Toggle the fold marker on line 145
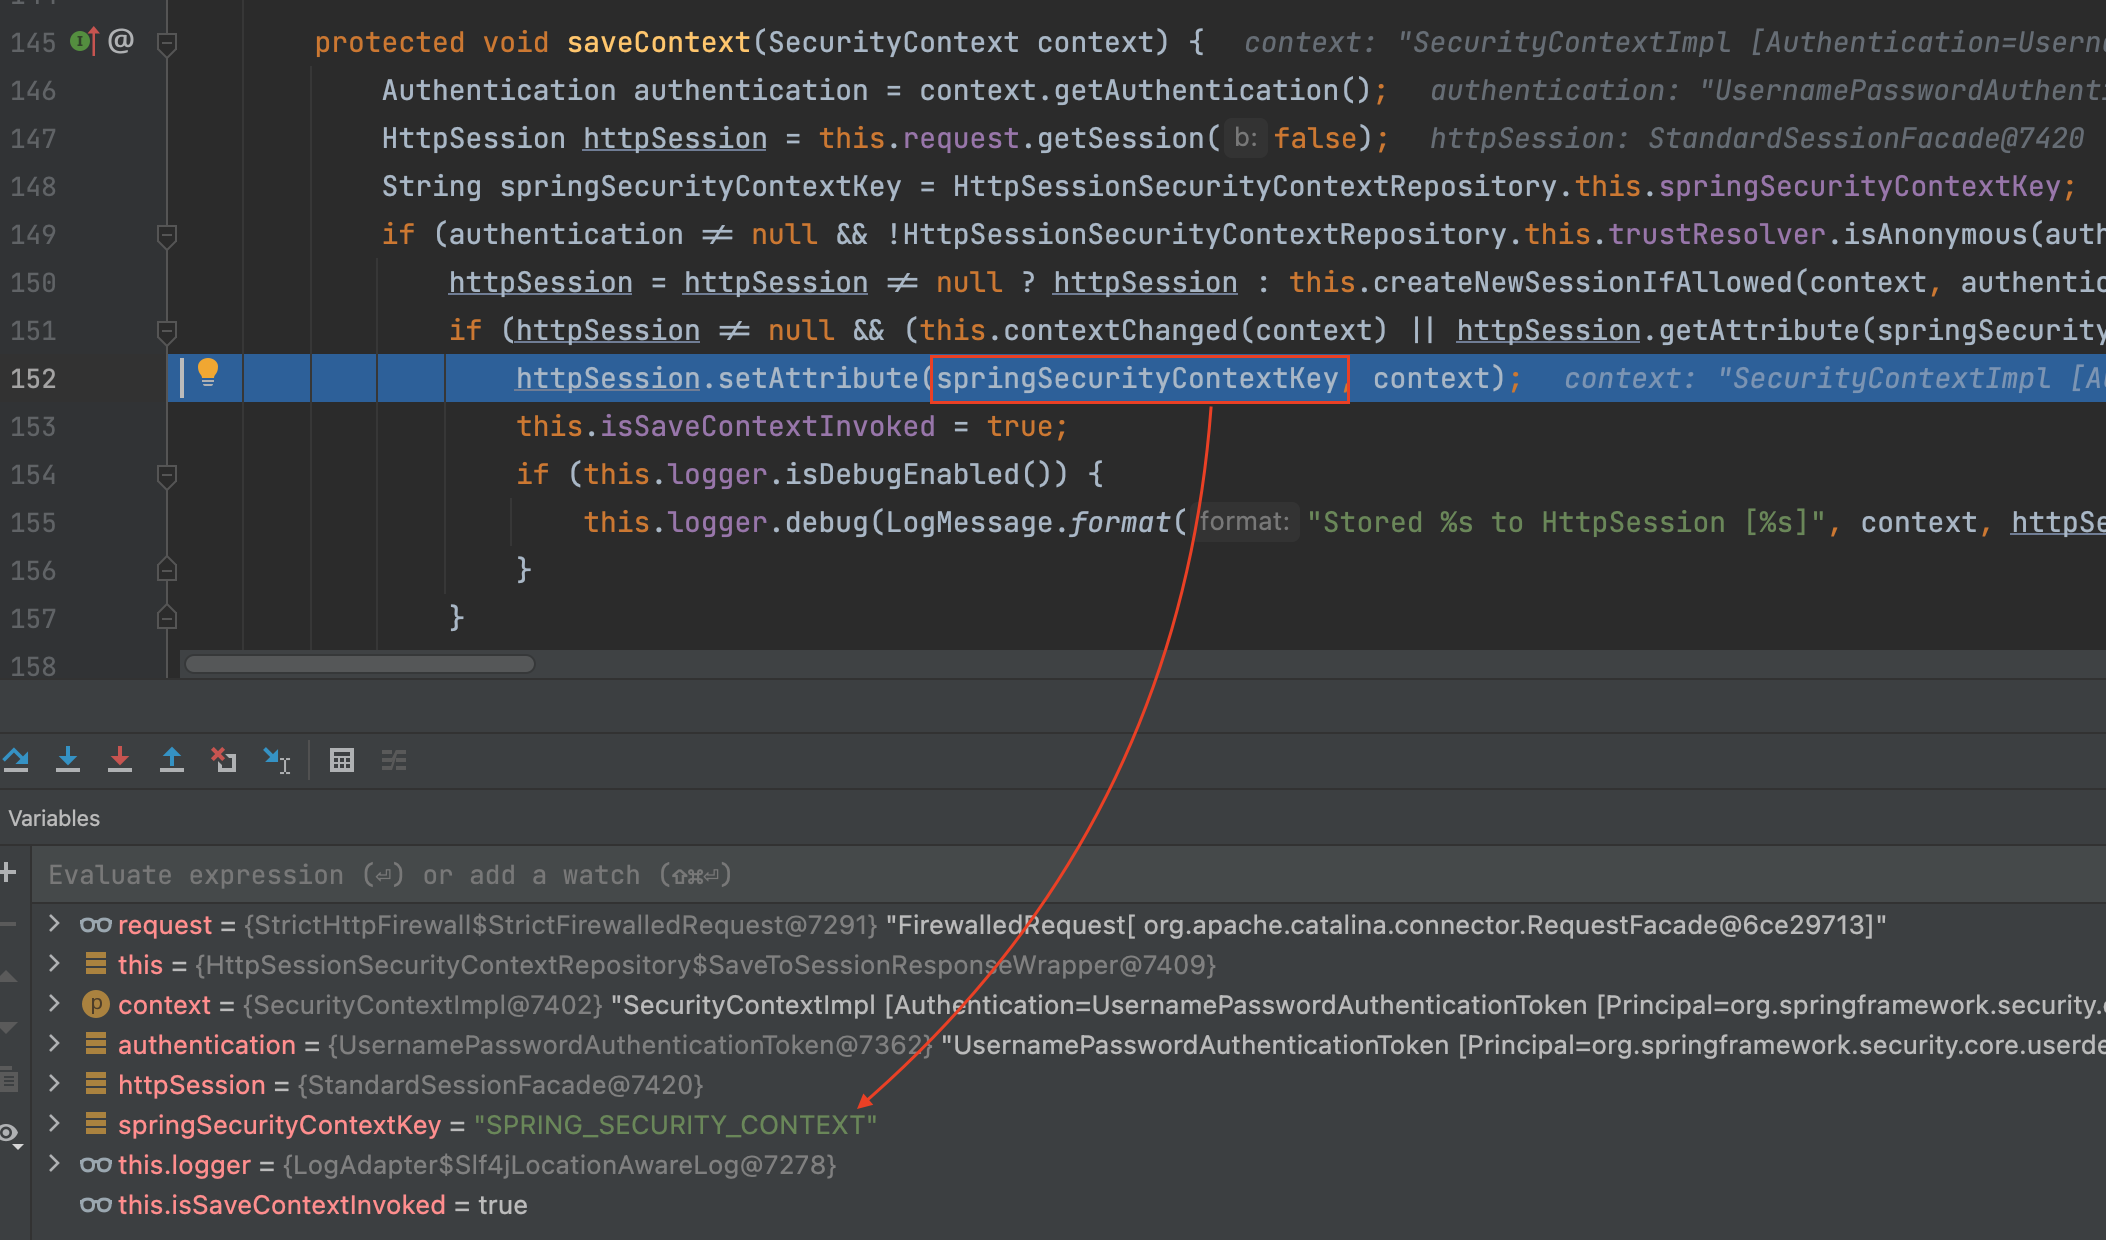 coord(167,42)
